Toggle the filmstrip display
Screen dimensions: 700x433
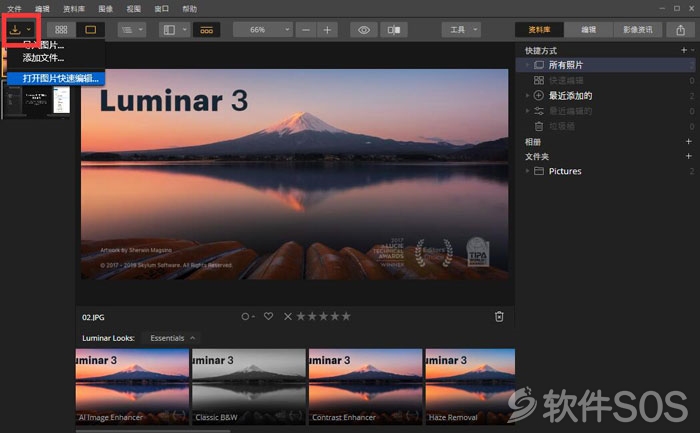pyautogui.click(x=206, y=30)
